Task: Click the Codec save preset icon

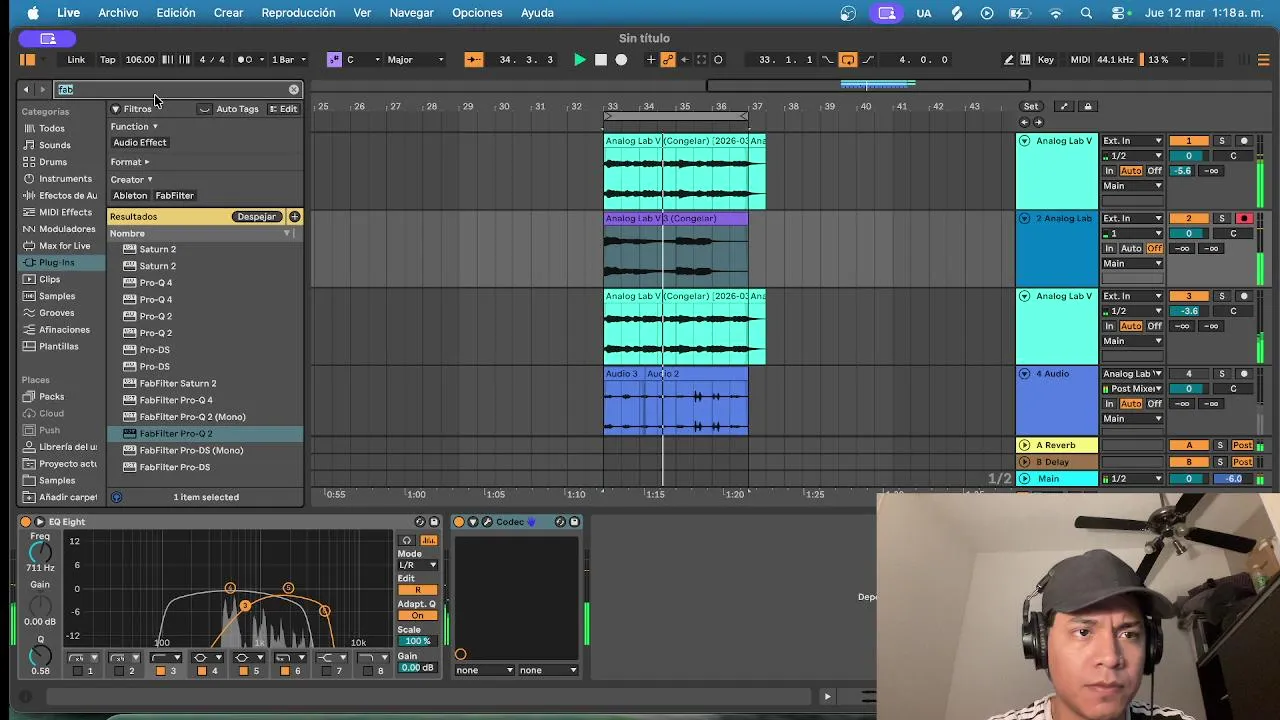Action: (x=574, y=522)
